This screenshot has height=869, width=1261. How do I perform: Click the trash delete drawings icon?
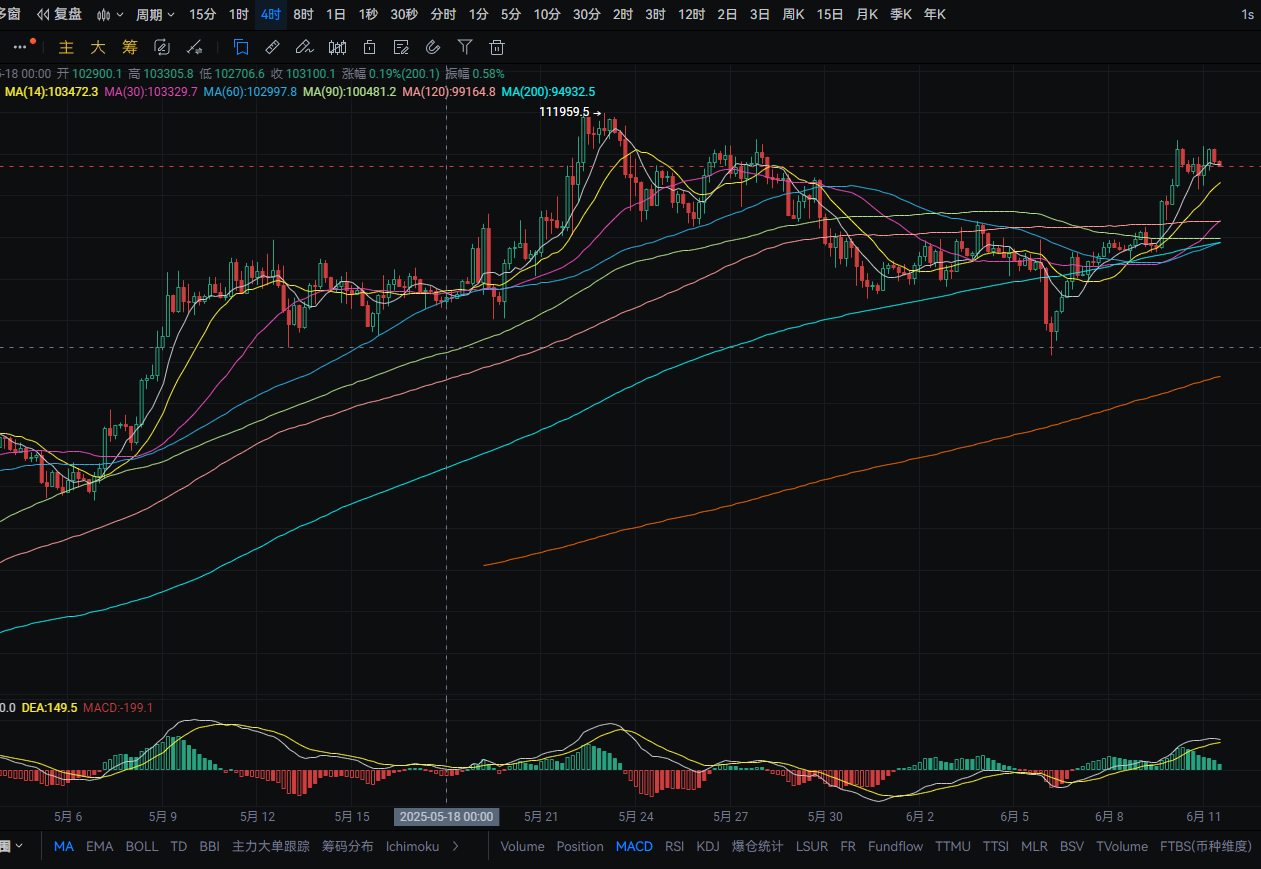(497, 47)
